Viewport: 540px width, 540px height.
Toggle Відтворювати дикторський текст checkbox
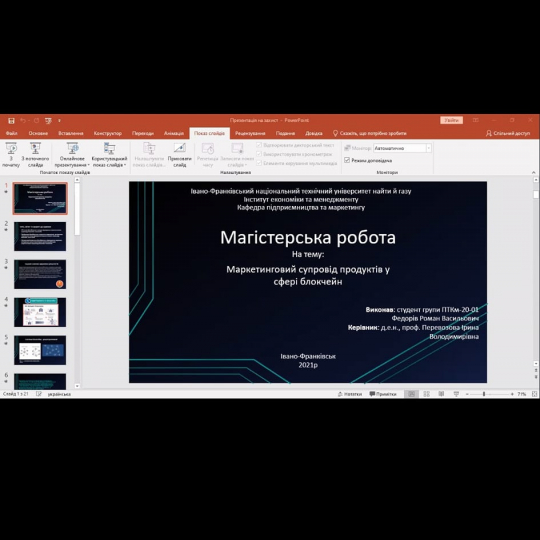[x=259, y=145]
